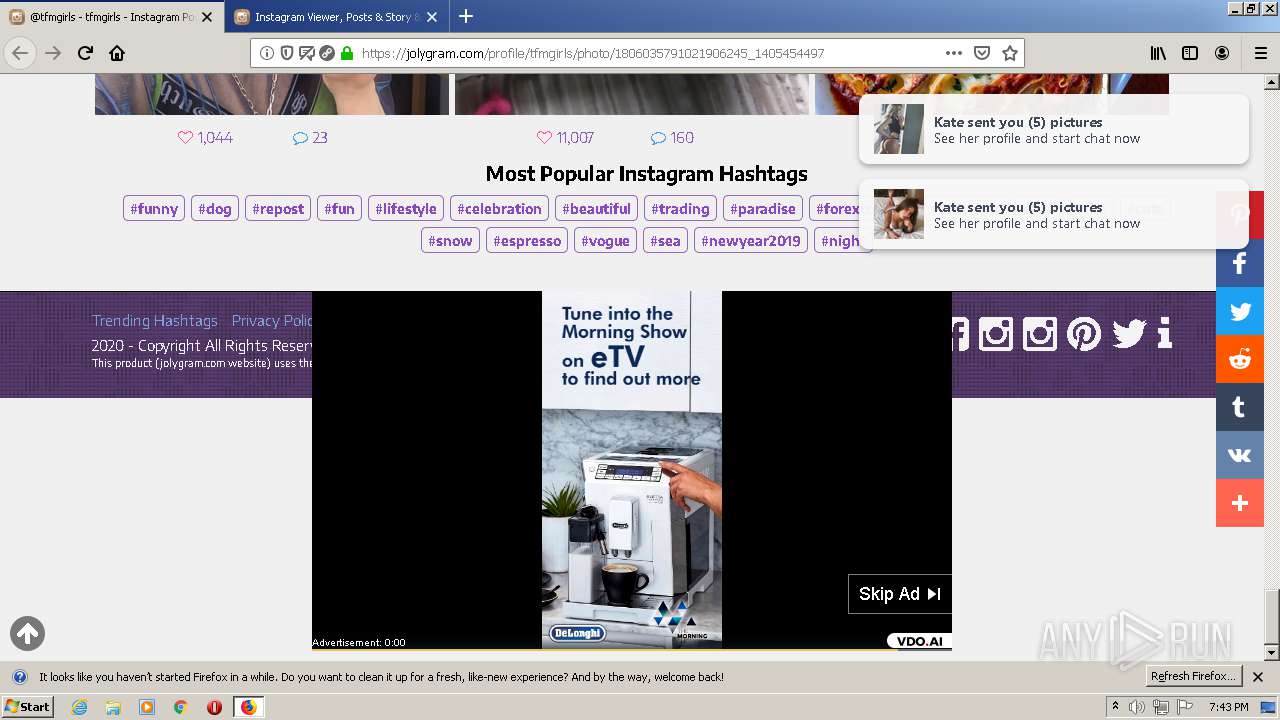The image size is (1280, 720).
Task: Open the Library view
Action: 1158,53
